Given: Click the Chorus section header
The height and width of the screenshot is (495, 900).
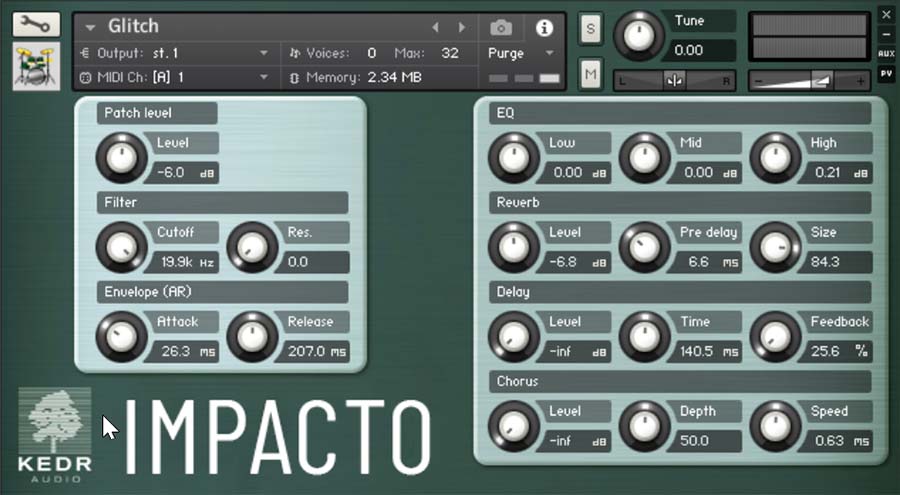Looking at the screenshot, I should (680, 382).
